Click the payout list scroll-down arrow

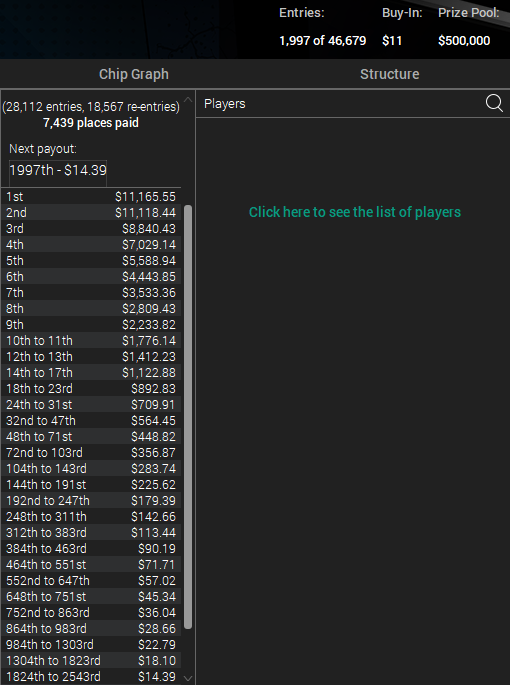188,678
